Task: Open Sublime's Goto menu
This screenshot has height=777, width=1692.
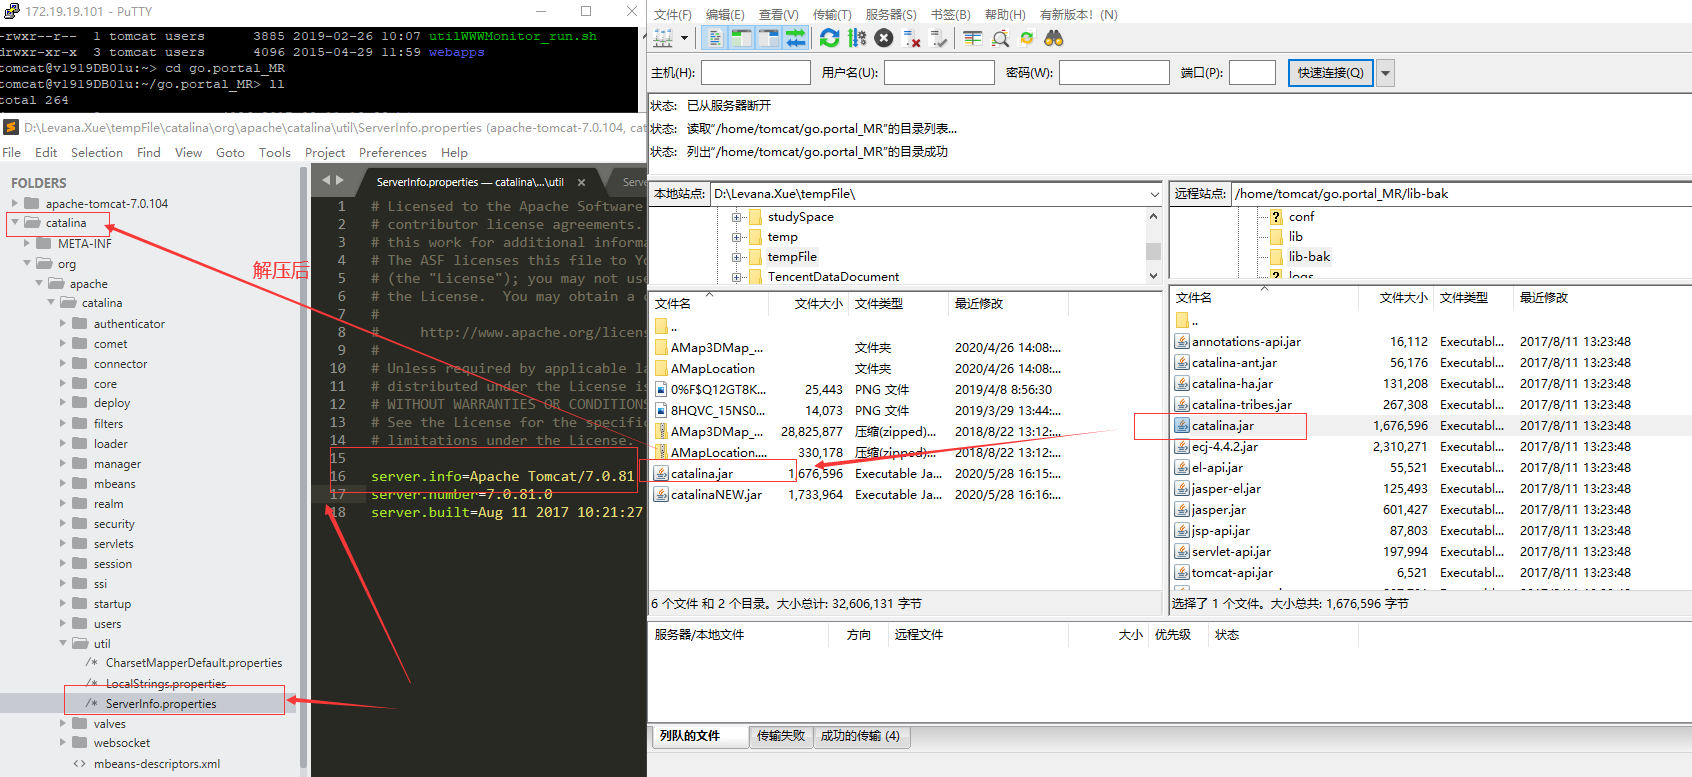Action: click(230, 153)
